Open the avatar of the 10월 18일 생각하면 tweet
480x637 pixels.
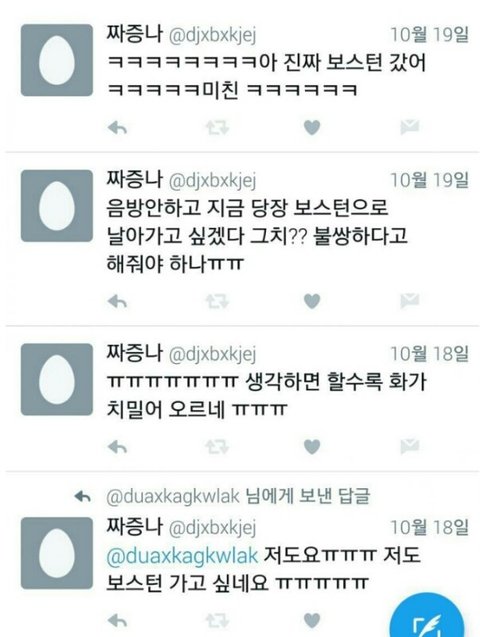coord(57,379)
